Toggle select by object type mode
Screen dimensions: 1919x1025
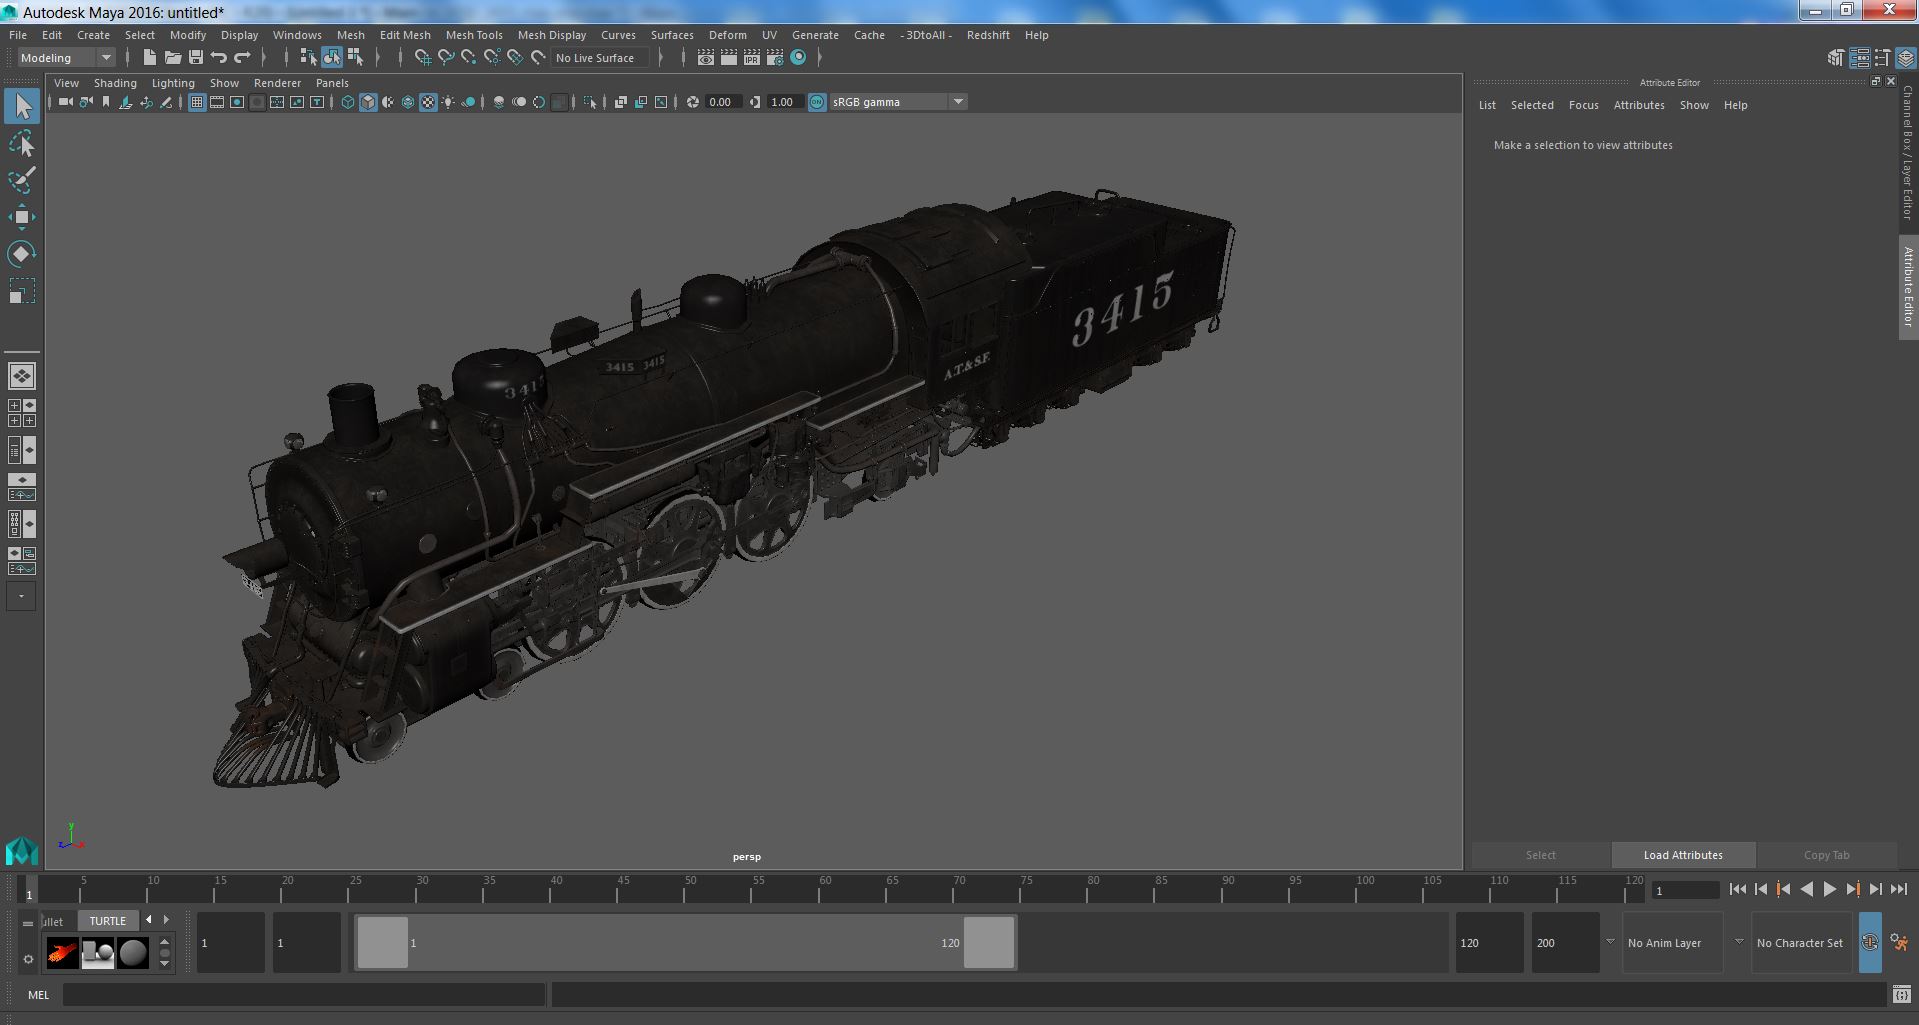[332, 57]
